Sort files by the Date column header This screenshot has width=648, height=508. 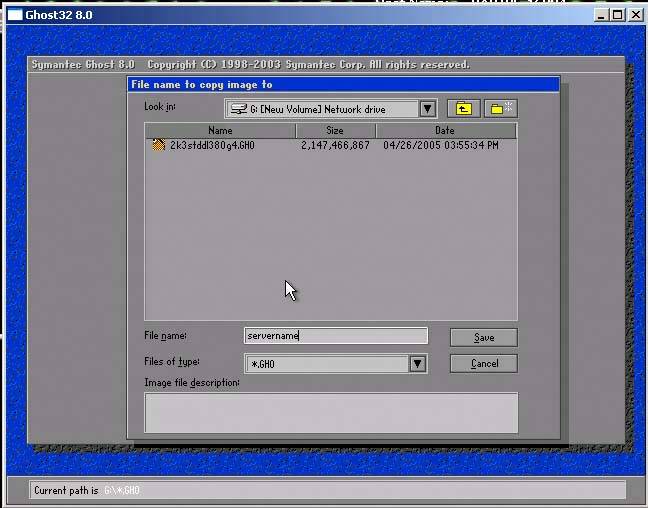(x=445, y=131)
